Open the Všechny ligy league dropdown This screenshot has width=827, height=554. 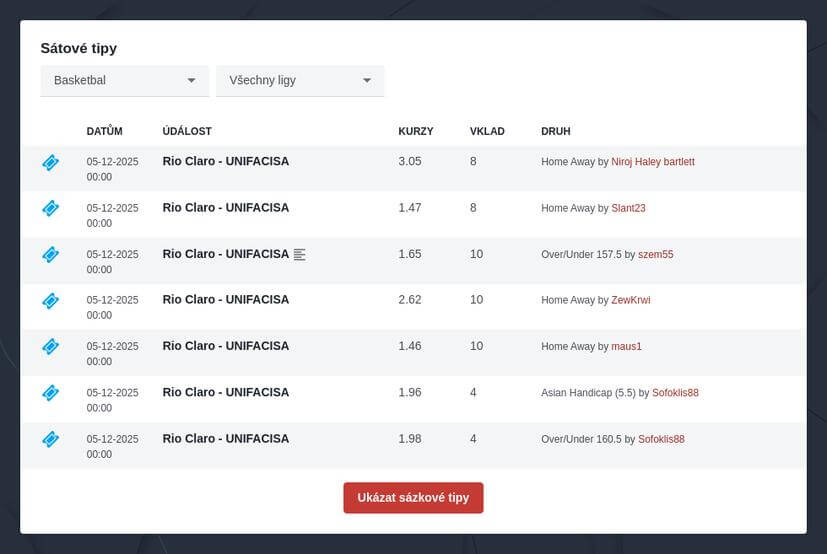click(x=300, y=81)
